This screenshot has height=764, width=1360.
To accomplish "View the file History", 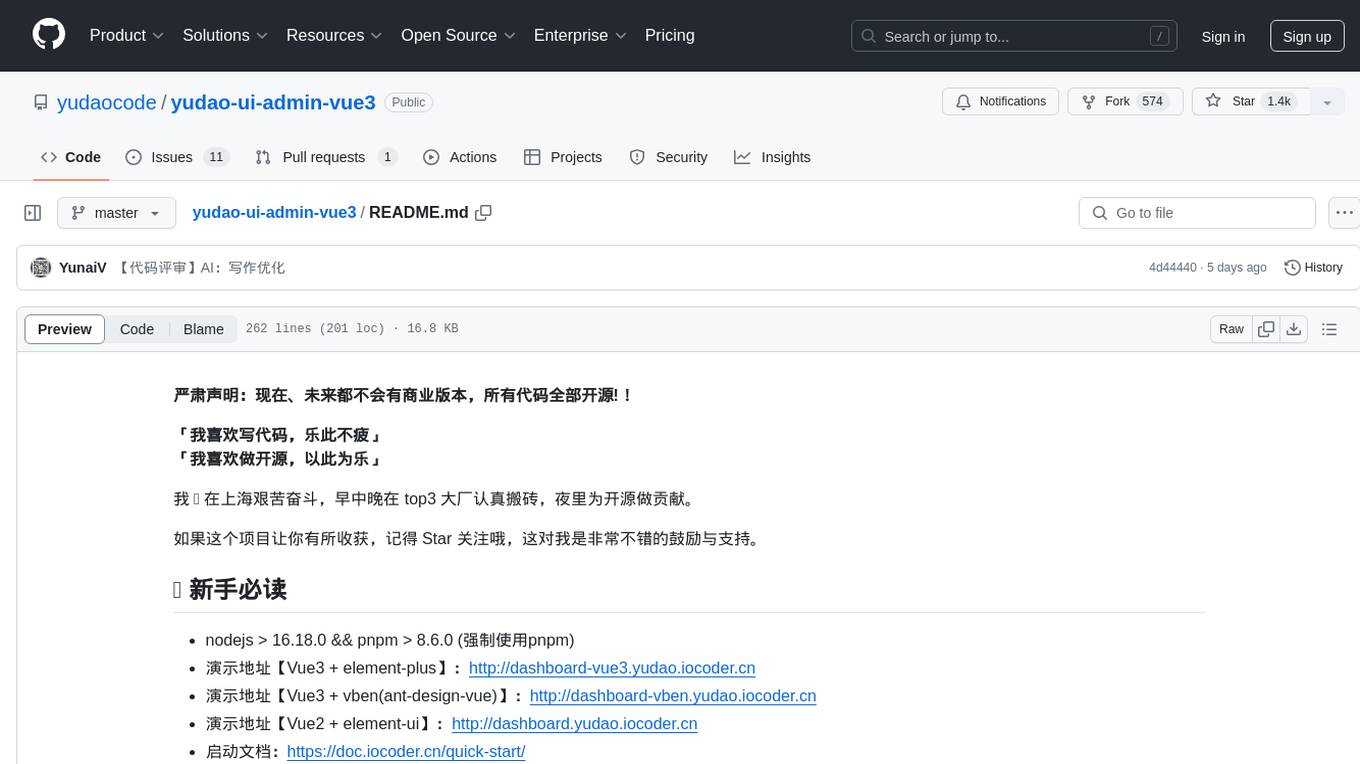I will click(1313, 267).
